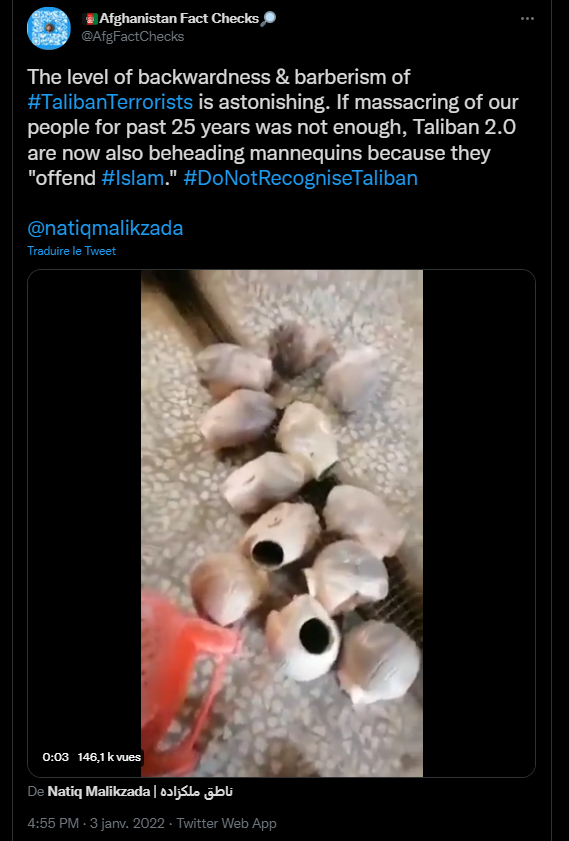The image size is (569, 841).
Task: Open the Natiq Malikzada video source link
Action: 139,792
